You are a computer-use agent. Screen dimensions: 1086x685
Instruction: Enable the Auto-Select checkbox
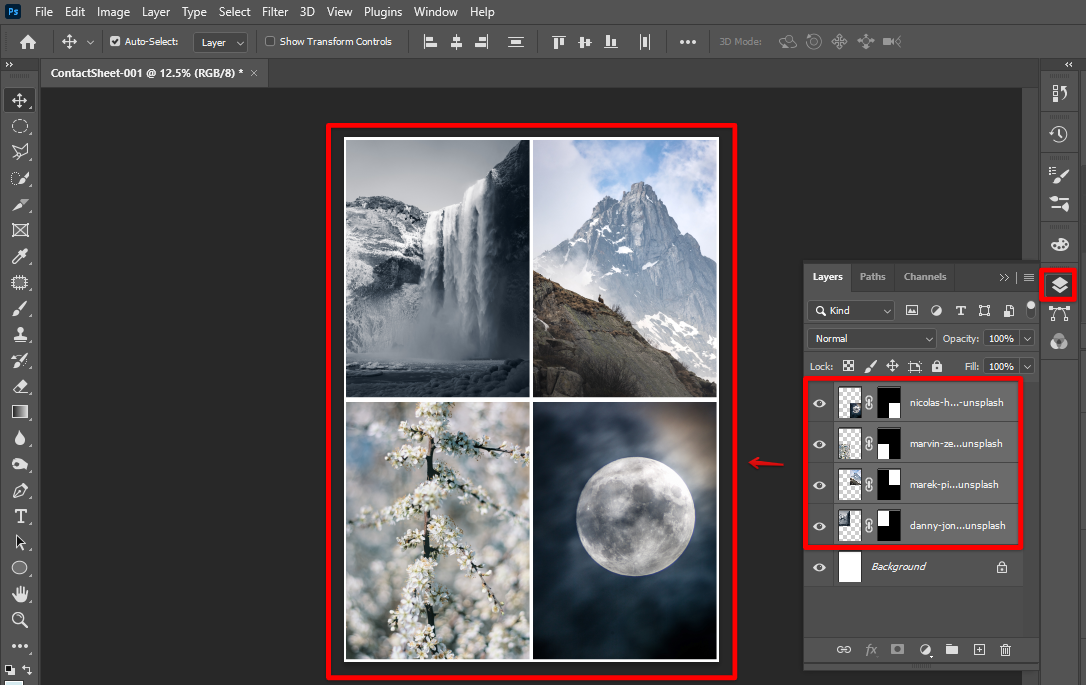tap(115, 42)
